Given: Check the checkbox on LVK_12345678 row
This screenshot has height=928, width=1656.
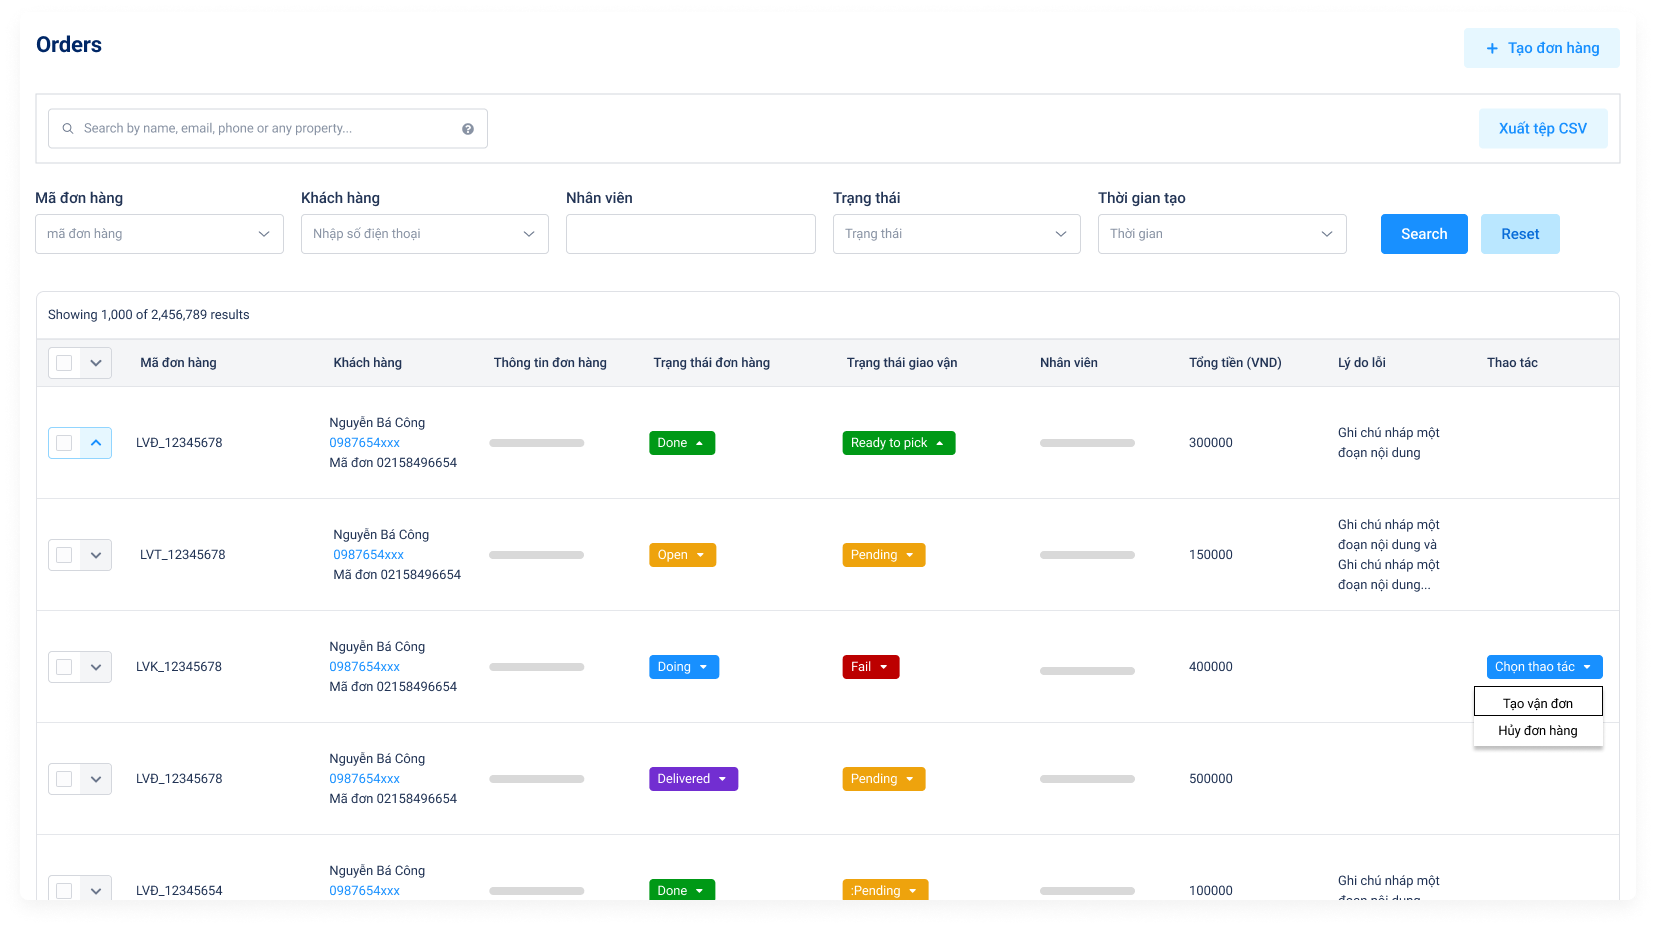Looking at the screenshot, I should (x=64, y=666).
